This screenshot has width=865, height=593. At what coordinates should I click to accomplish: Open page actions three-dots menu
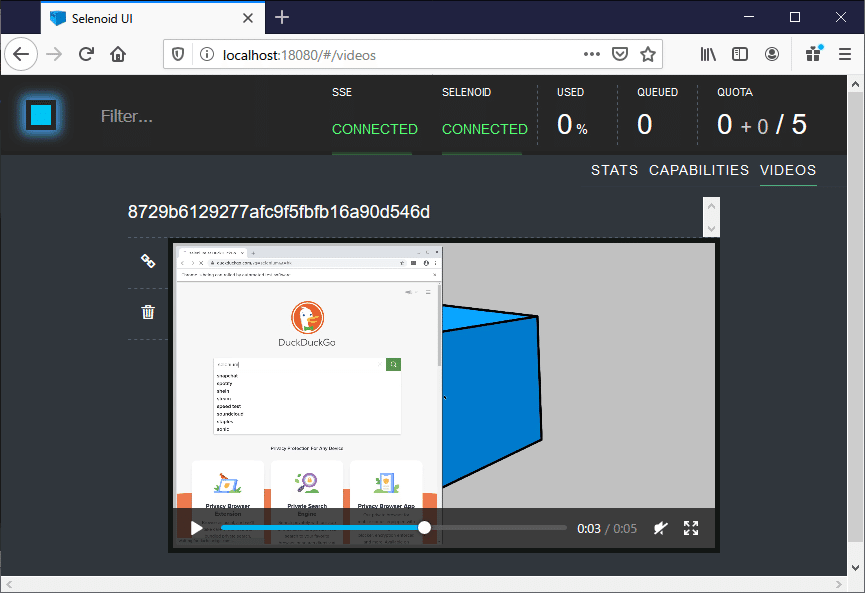(x=591, y=54)
